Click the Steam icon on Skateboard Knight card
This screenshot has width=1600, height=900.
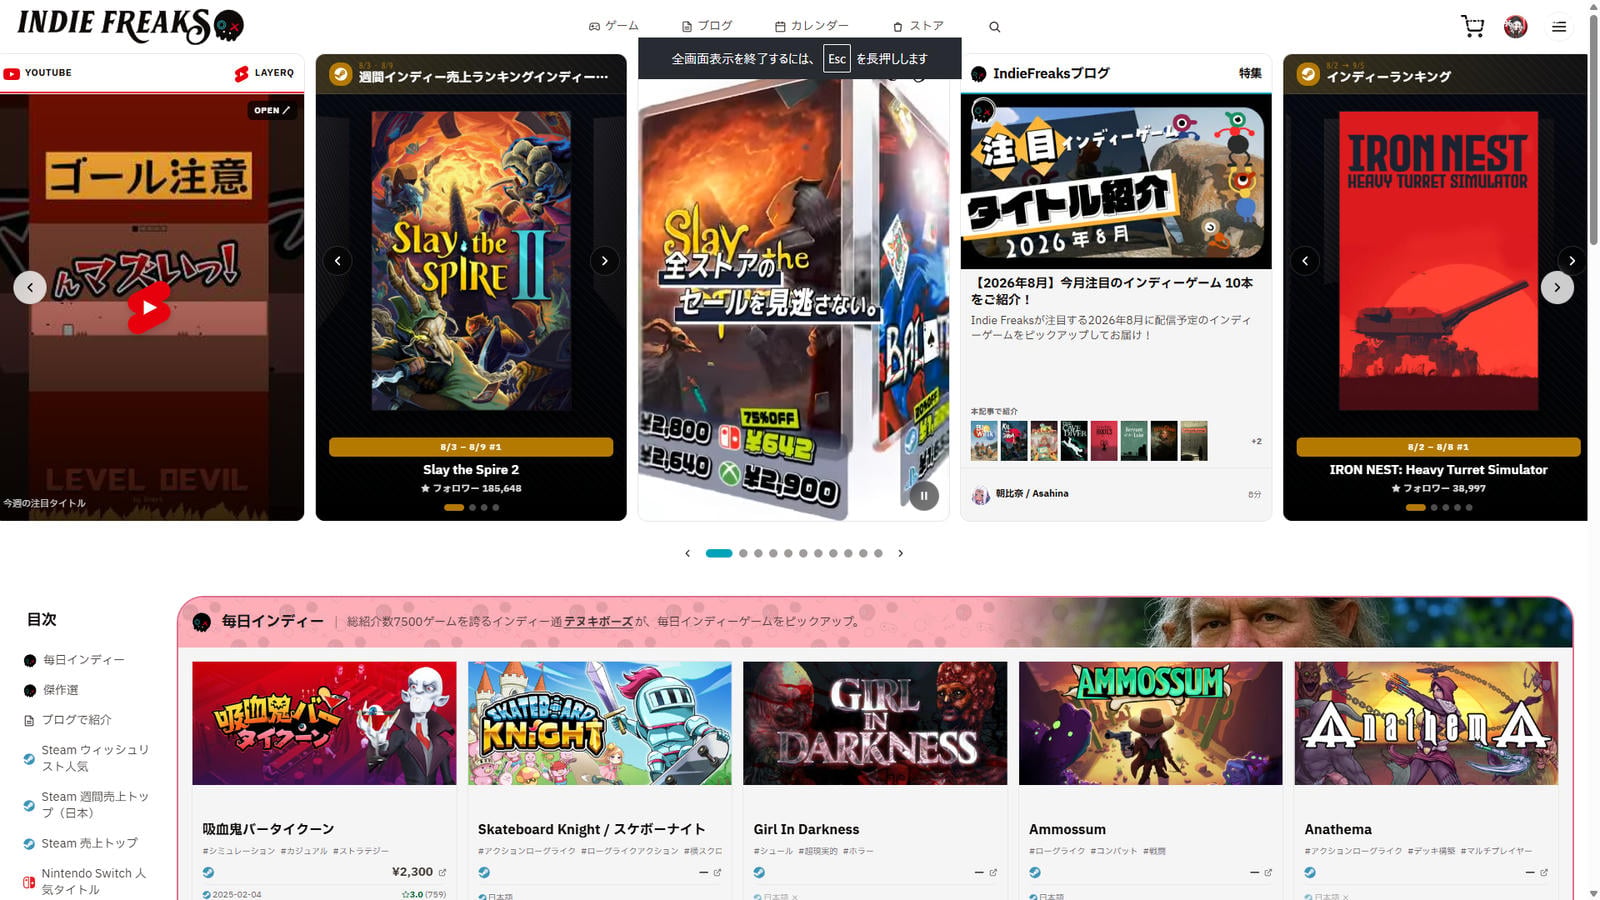(x=484, y=872)
